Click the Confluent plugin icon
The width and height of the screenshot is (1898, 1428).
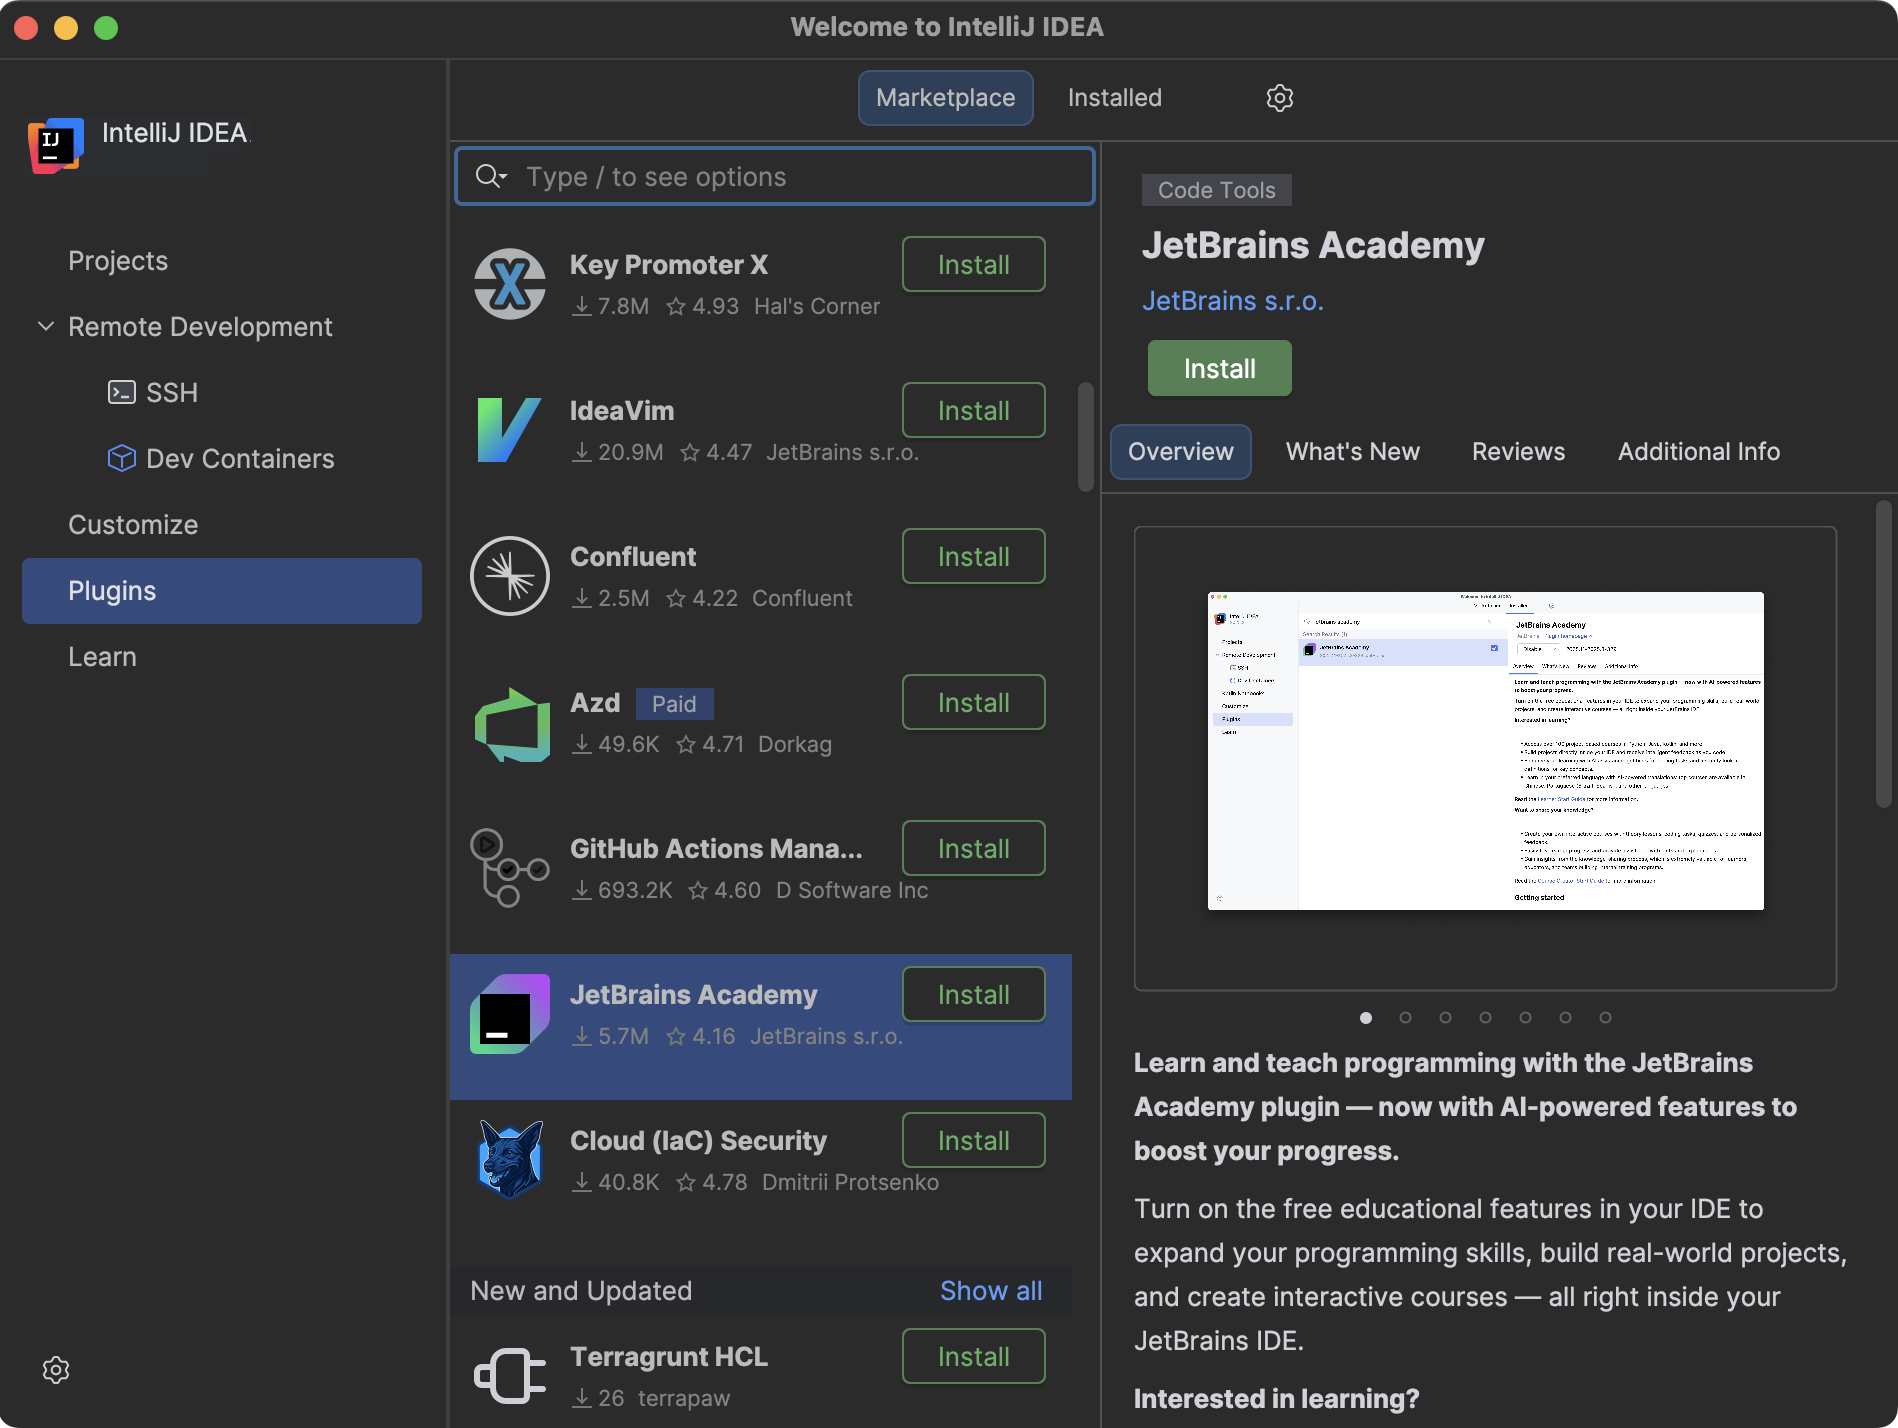510,576
